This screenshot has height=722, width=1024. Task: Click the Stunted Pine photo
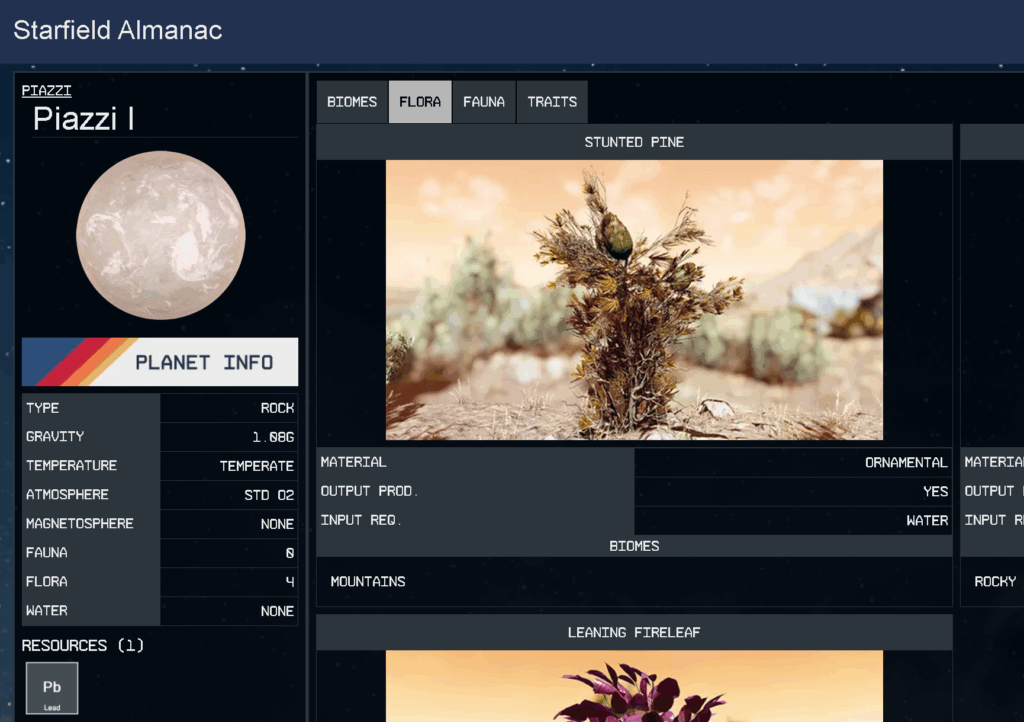tap(634, 300)
